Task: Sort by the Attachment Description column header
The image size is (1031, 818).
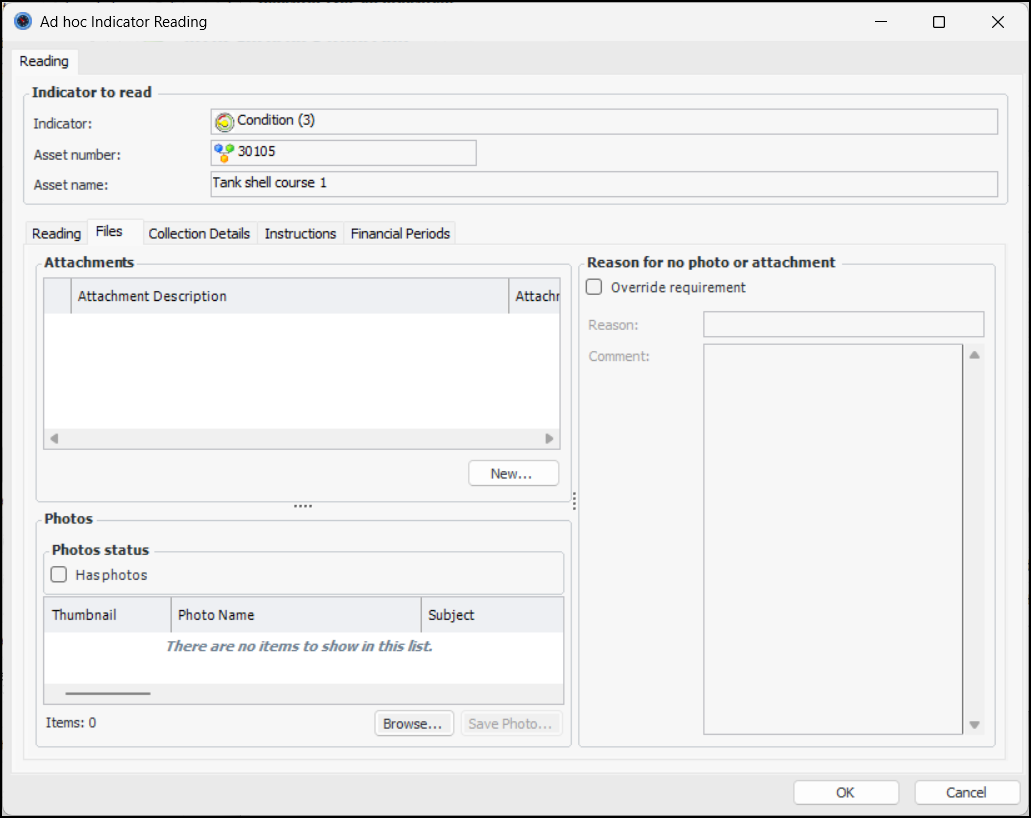Action: pos(290,296)
